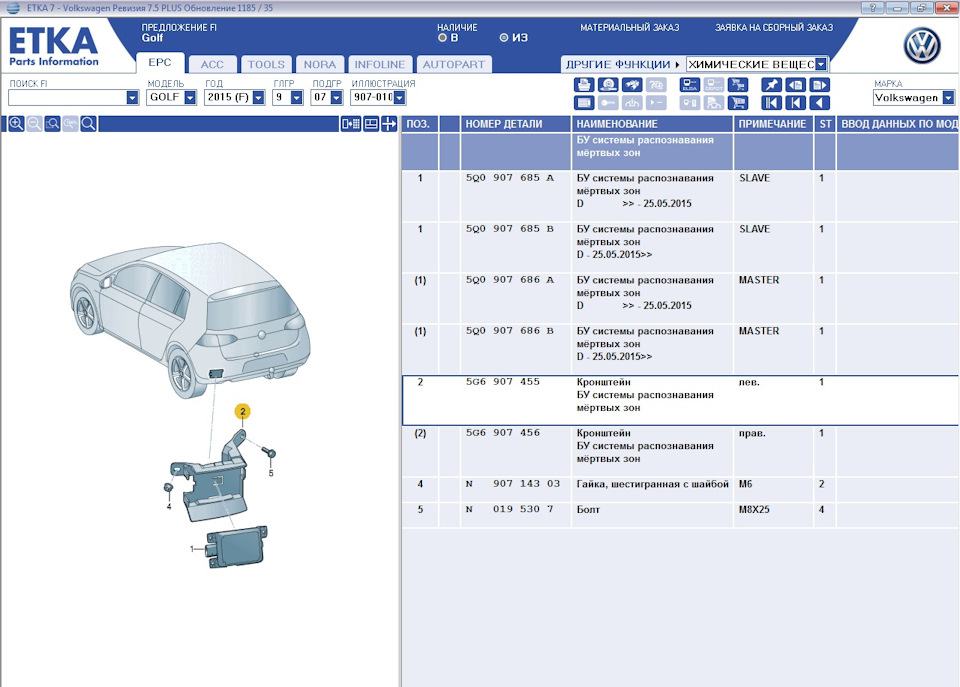The image size is (960, 687).
Task: Click the keyboard panel icon
Action: tap(583, 103)
